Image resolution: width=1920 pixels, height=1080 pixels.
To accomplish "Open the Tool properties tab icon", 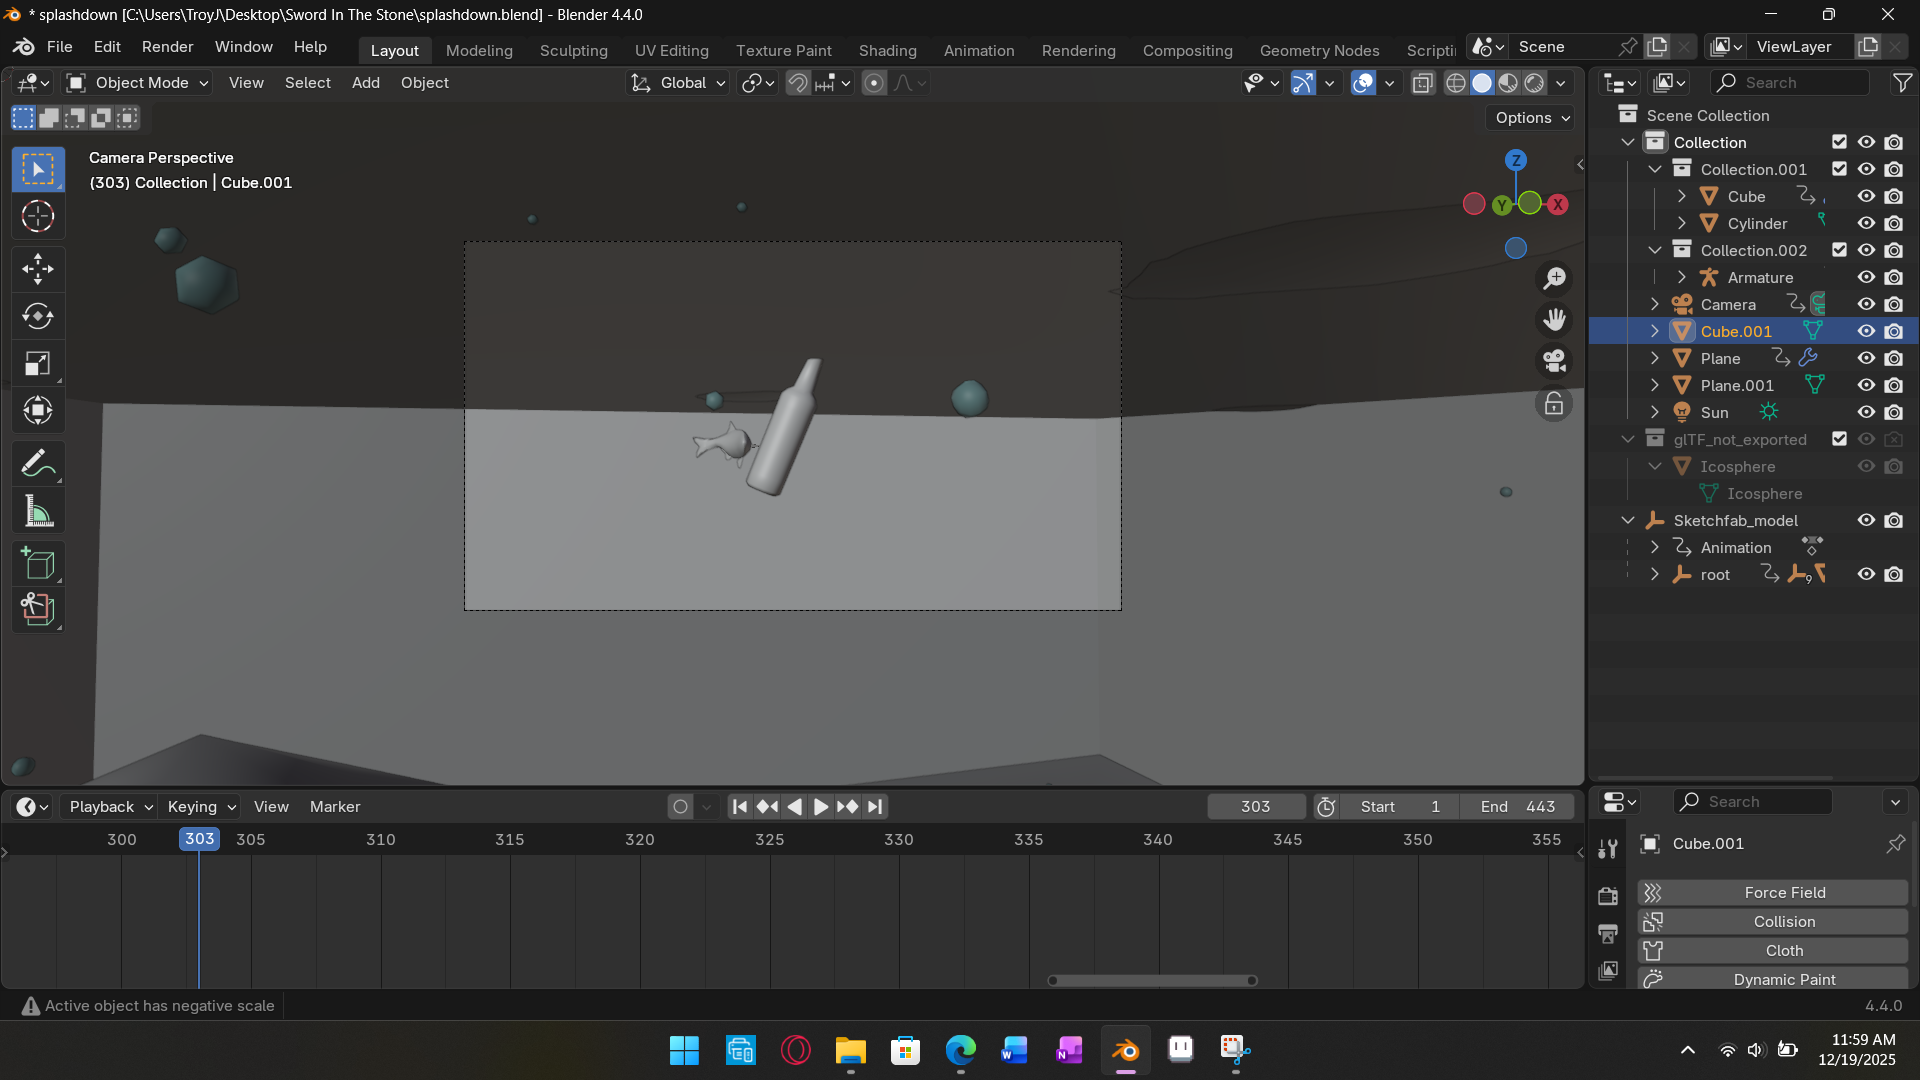I will coord(1608,849).
